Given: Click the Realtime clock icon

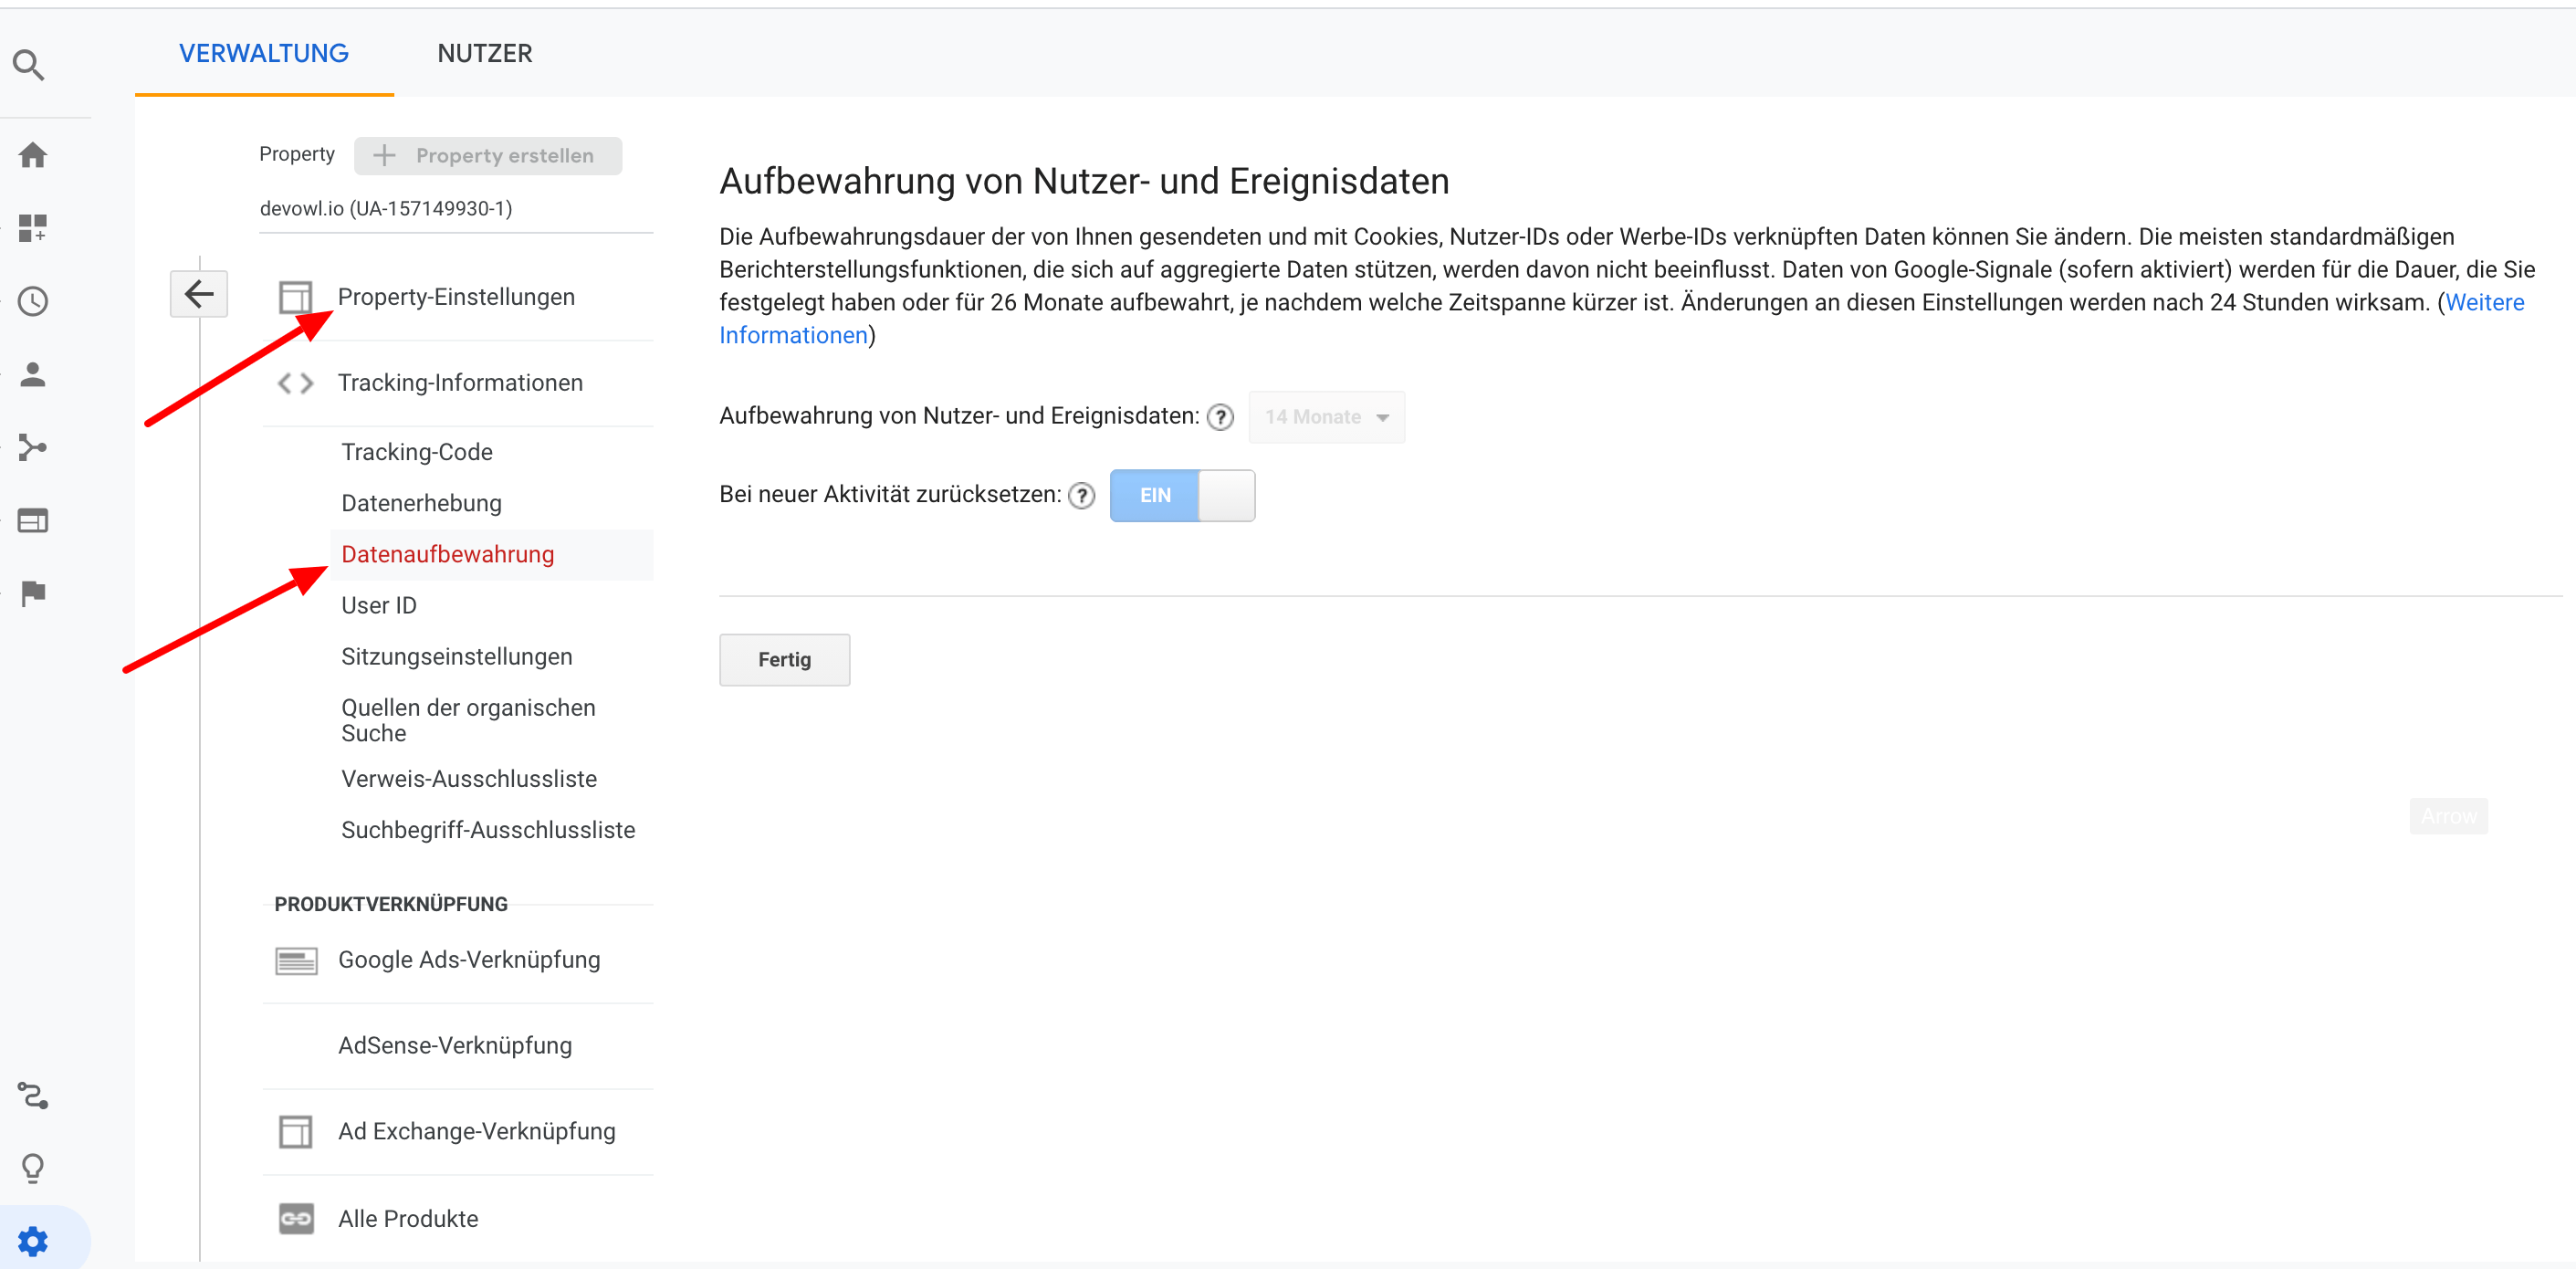Looking at the screenshot, I should (33, 301).
